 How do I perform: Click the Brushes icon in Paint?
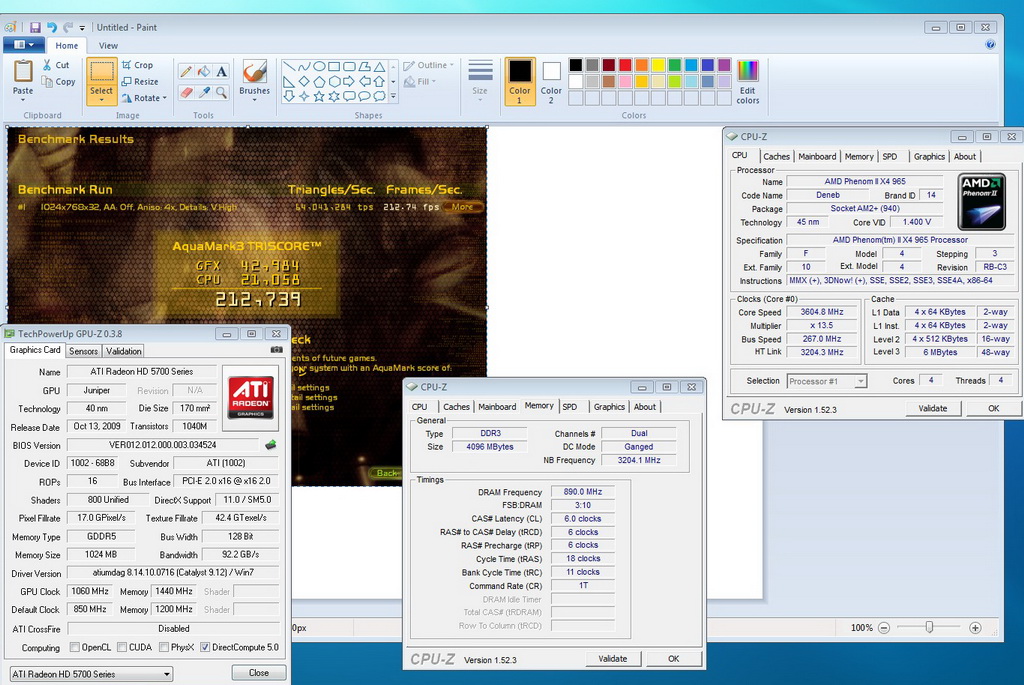(x=254, y=72)
